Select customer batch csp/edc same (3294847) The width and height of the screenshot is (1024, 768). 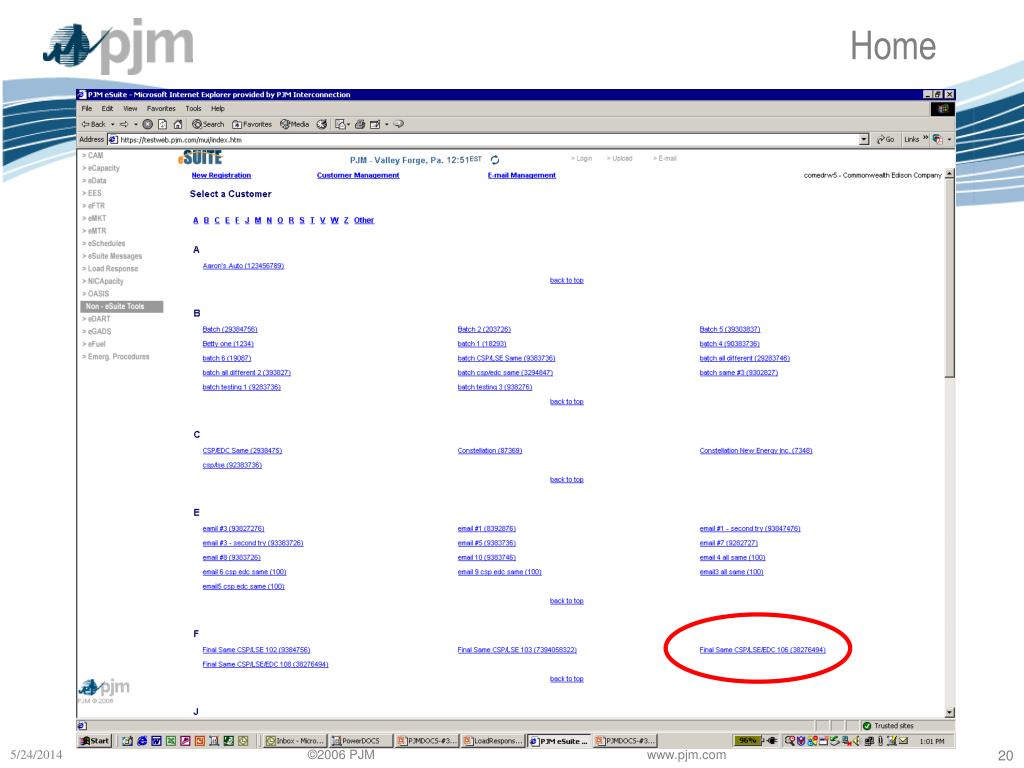[505, 373]
